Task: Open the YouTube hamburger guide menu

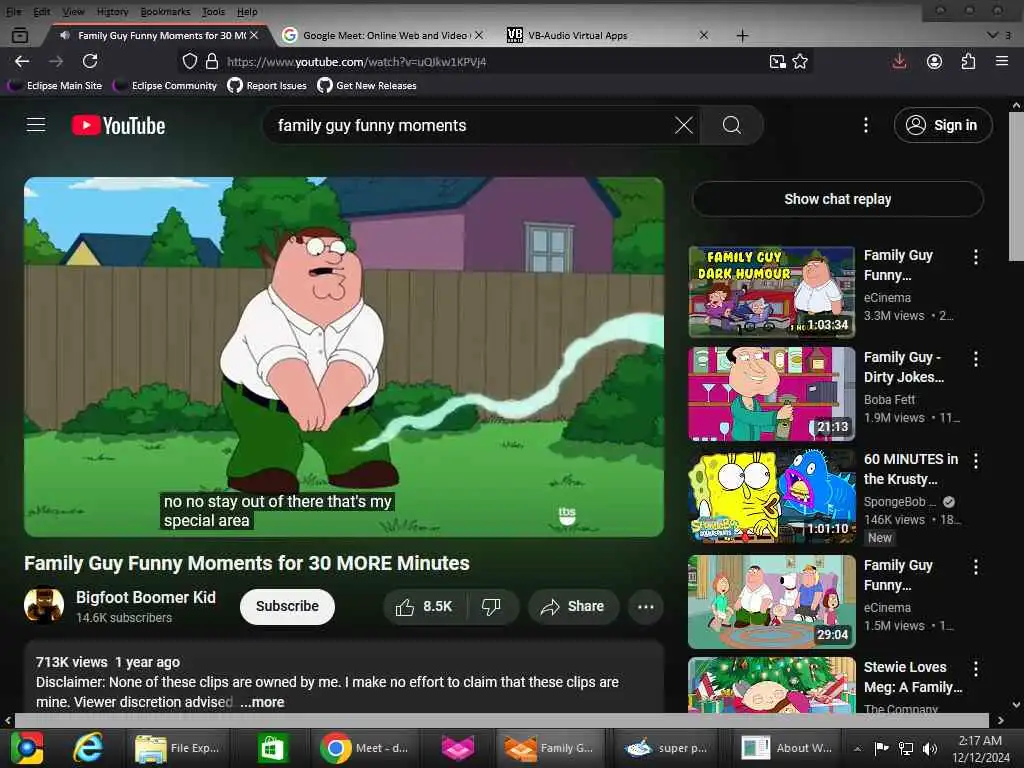Action: pos(36,125)
